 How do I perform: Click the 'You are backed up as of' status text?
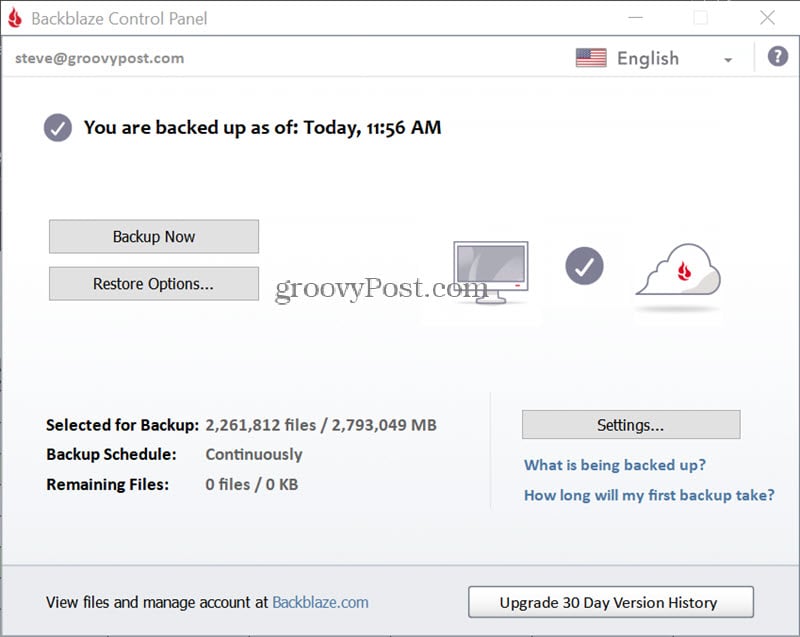click(x=262, y=127)
